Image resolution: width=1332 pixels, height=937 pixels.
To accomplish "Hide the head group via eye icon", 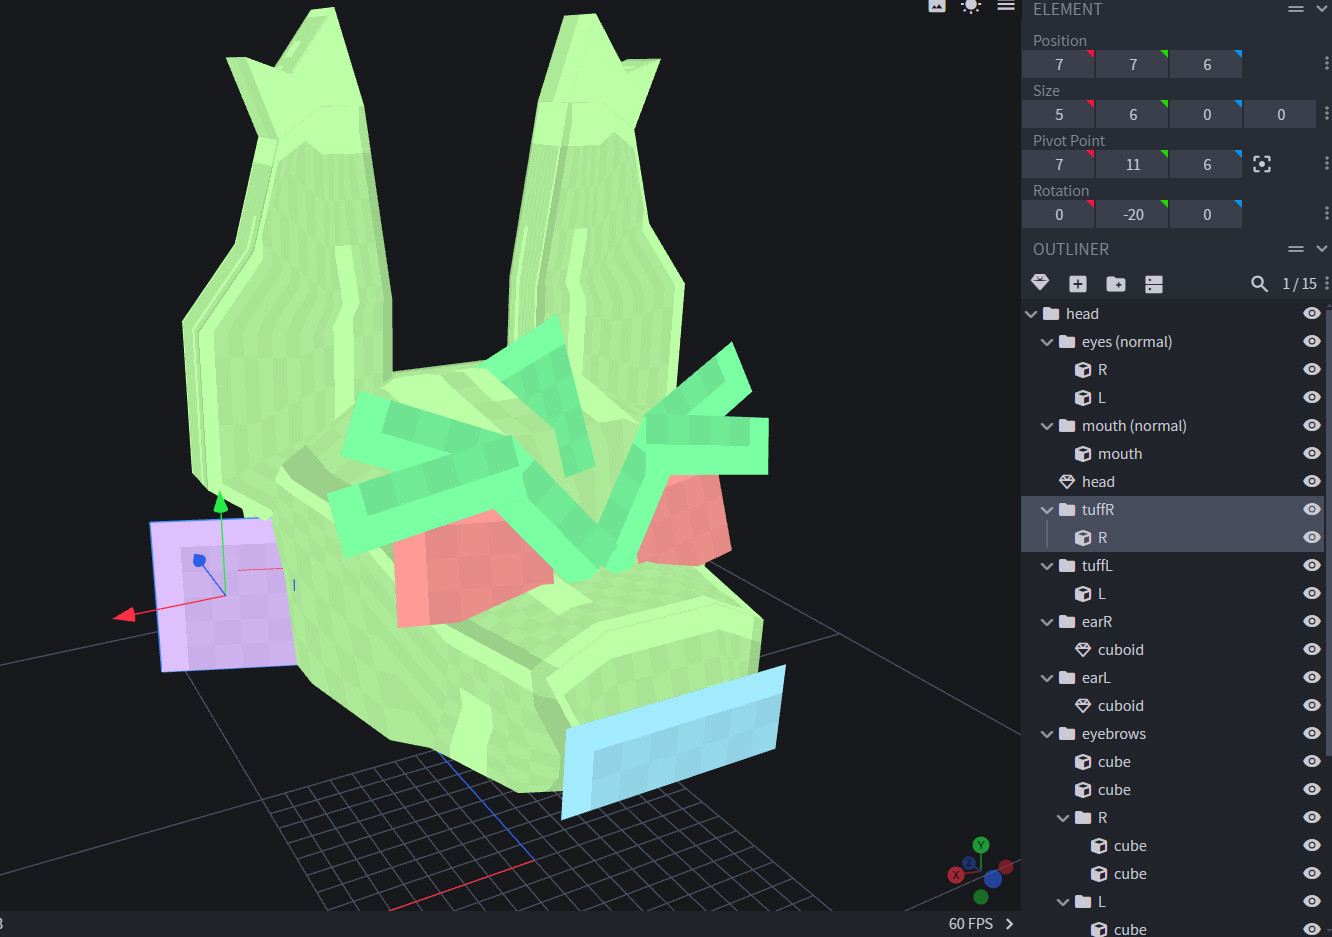I will 1312,314.
